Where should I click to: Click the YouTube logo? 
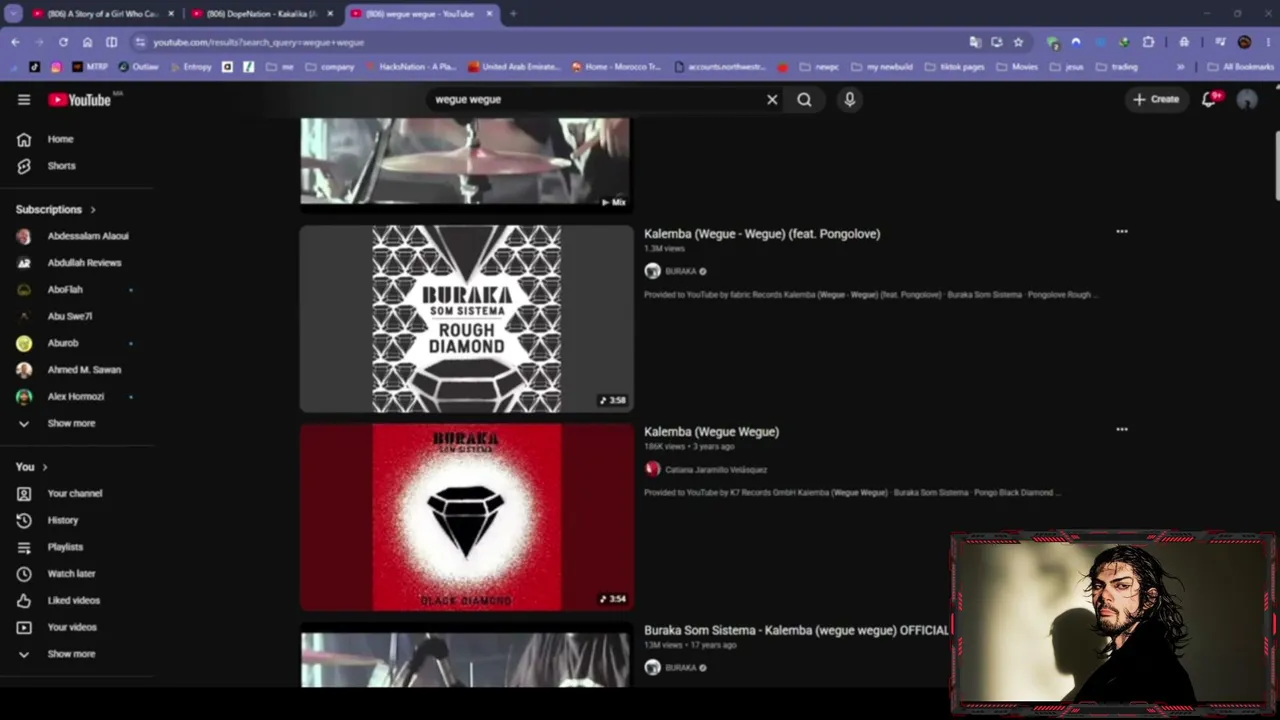coord(79,100)
